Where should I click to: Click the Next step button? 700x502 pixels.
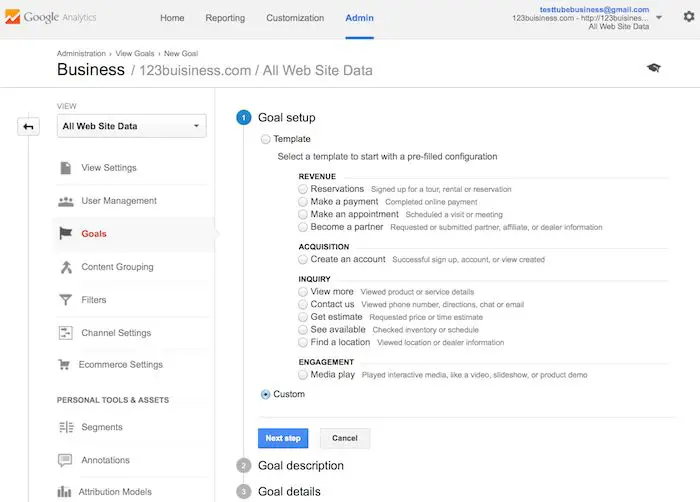(x=283, y=438)
